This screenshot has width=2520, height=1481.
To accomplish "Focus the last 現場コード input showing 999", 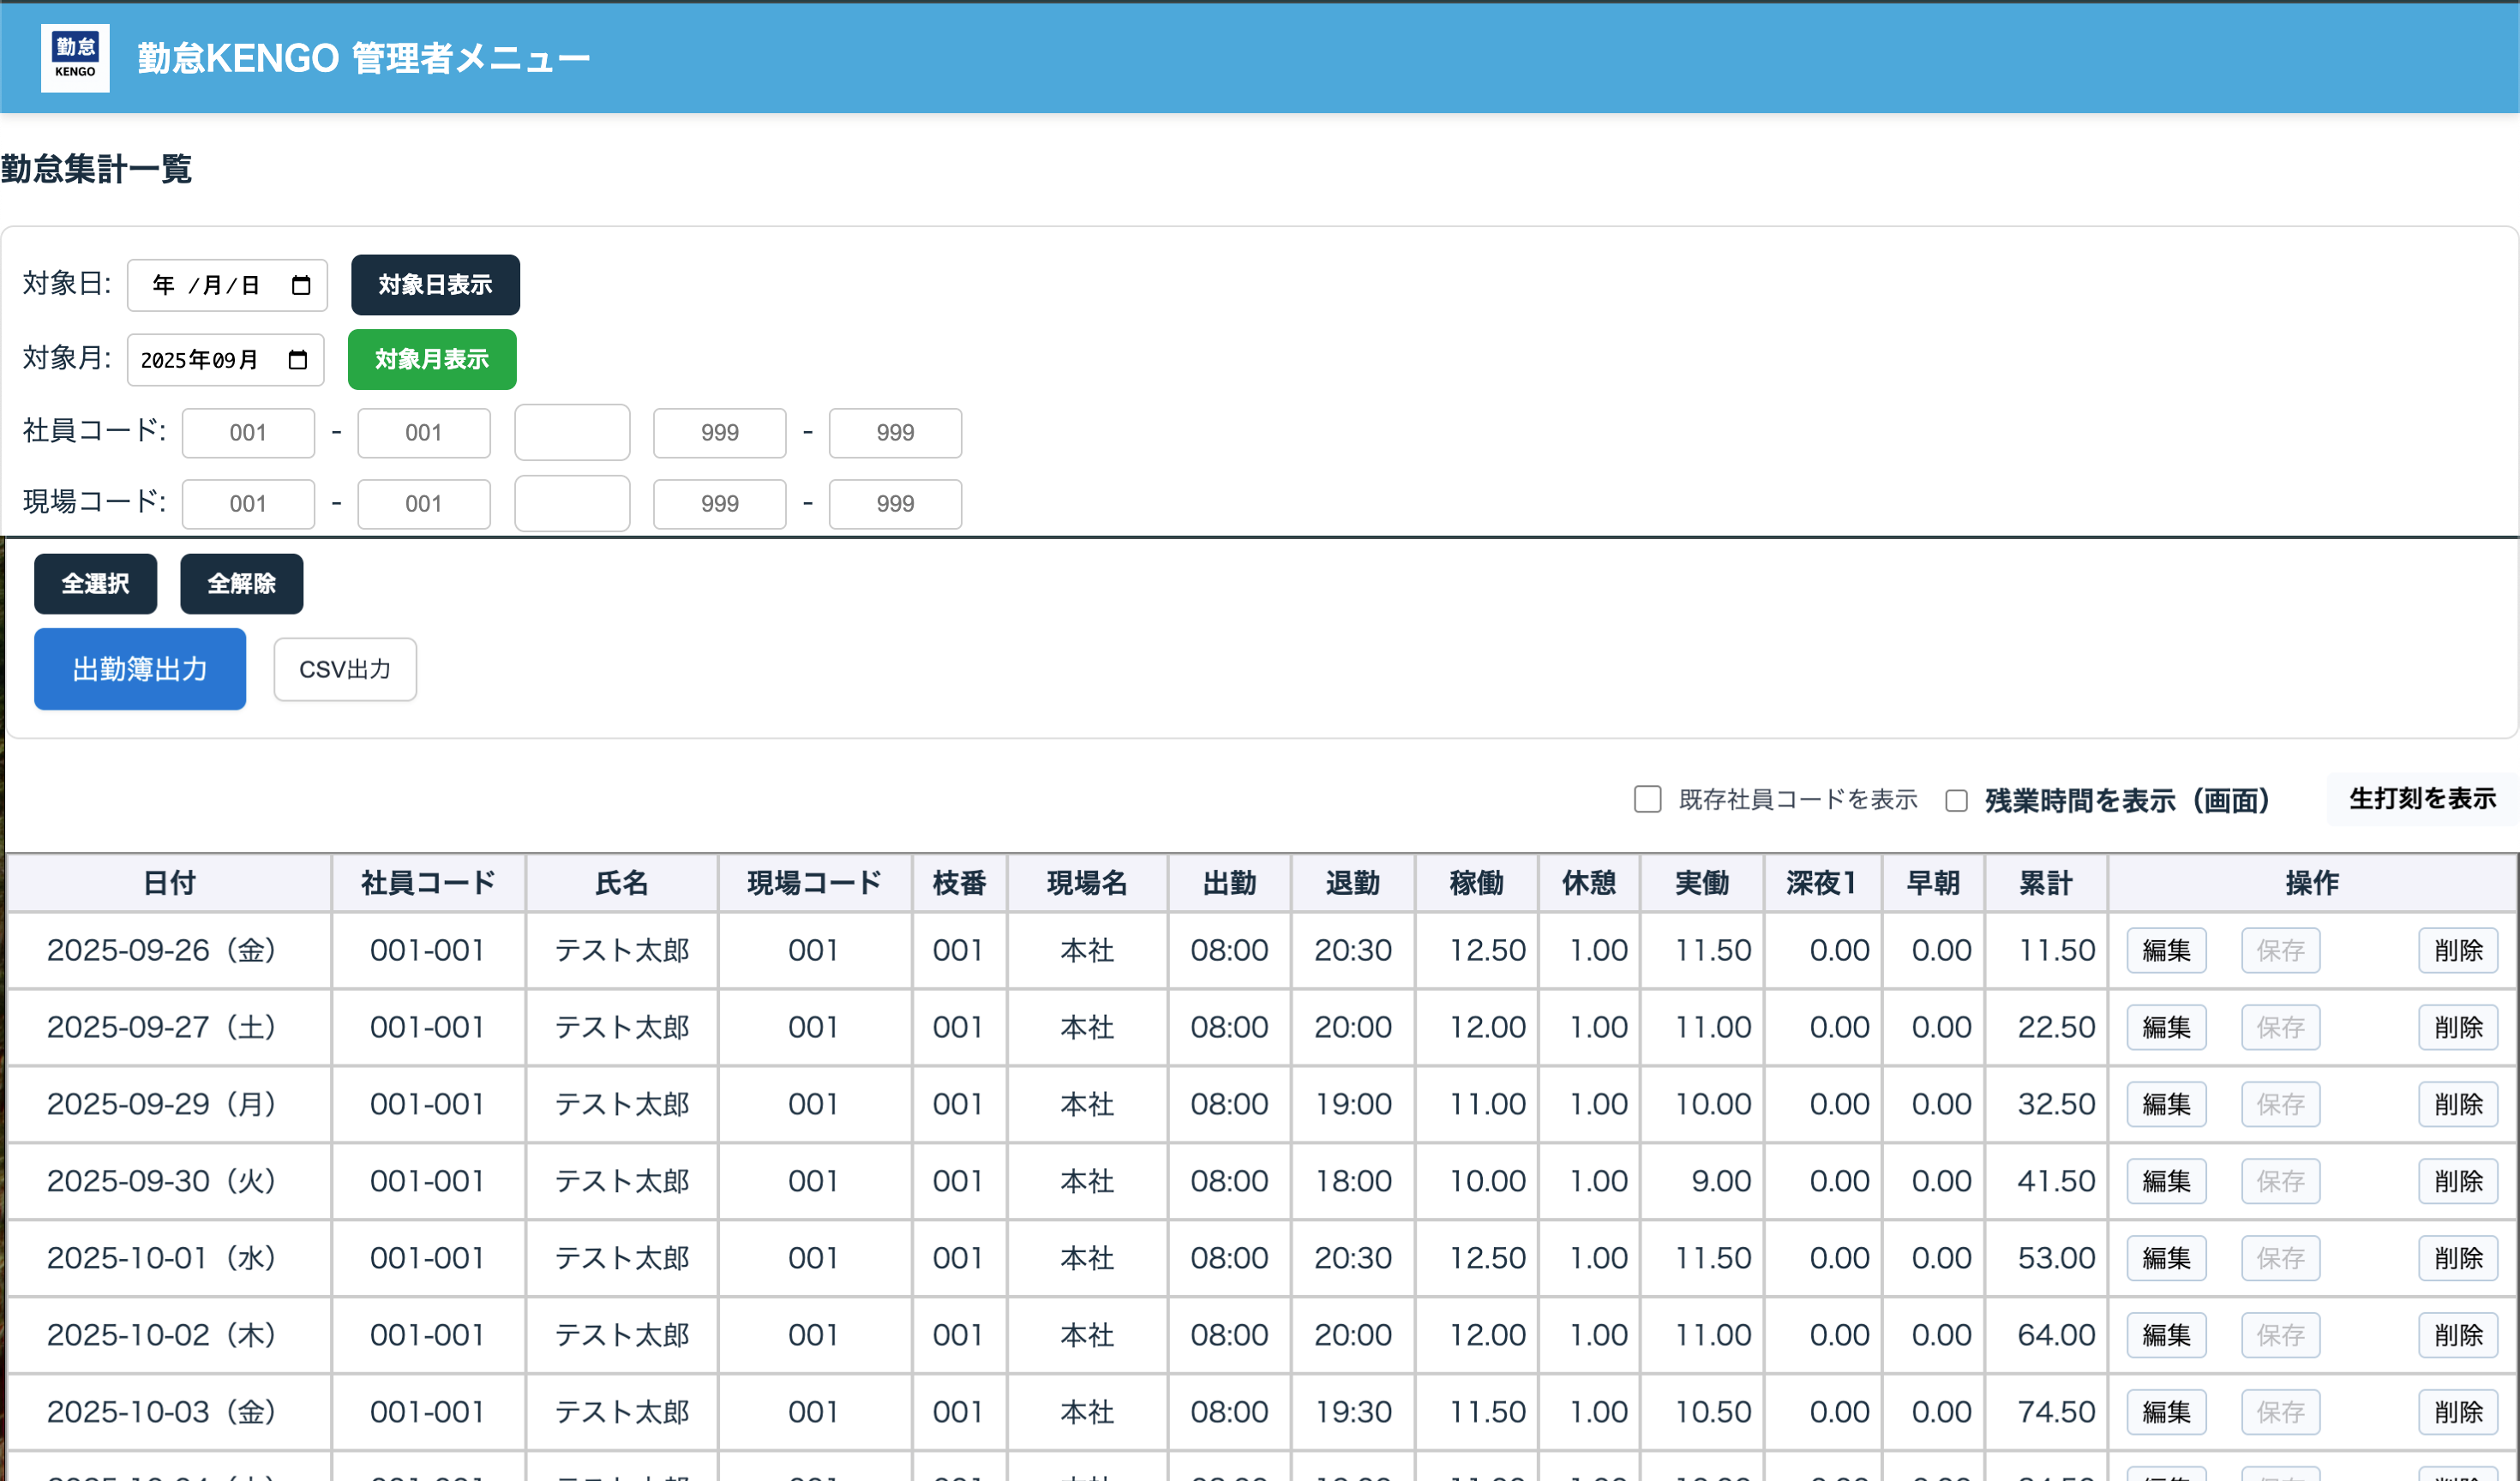I will pyautogui.click(x=895, y=504).
